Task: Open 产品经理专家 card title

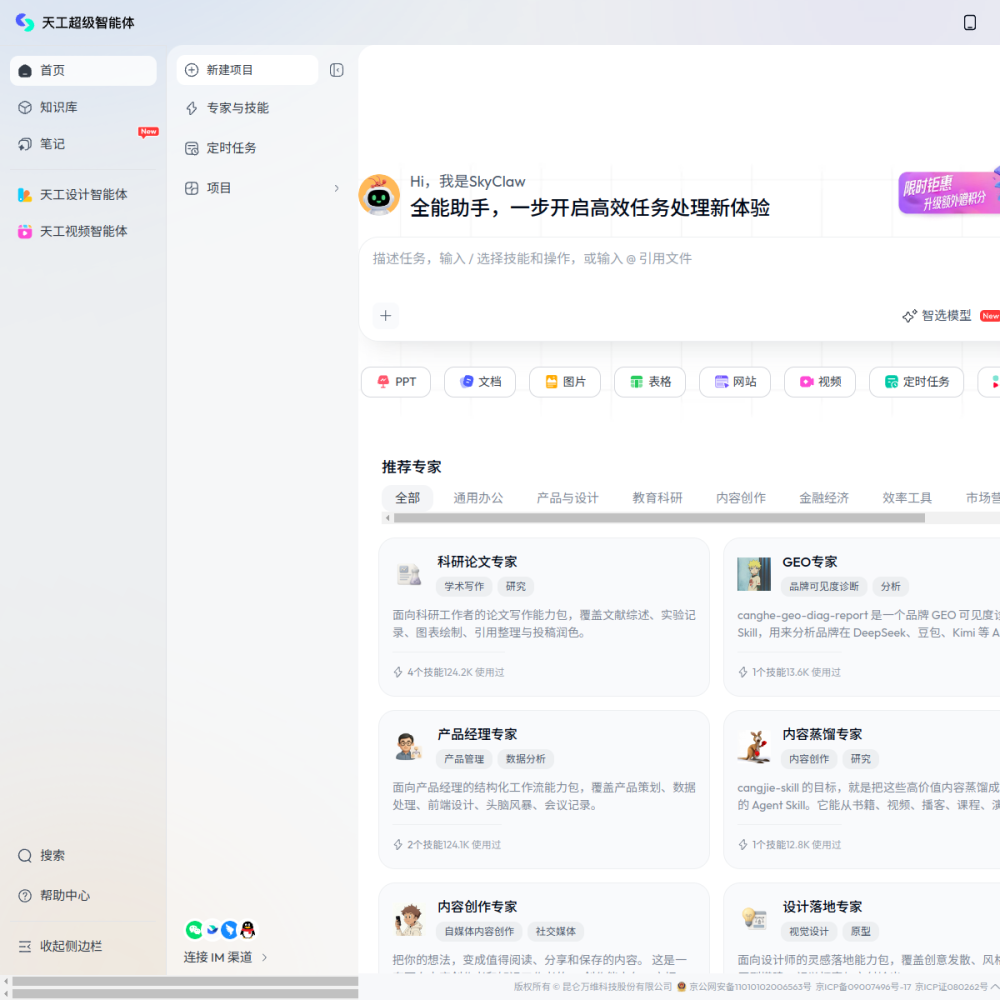Action: (477, 735)
